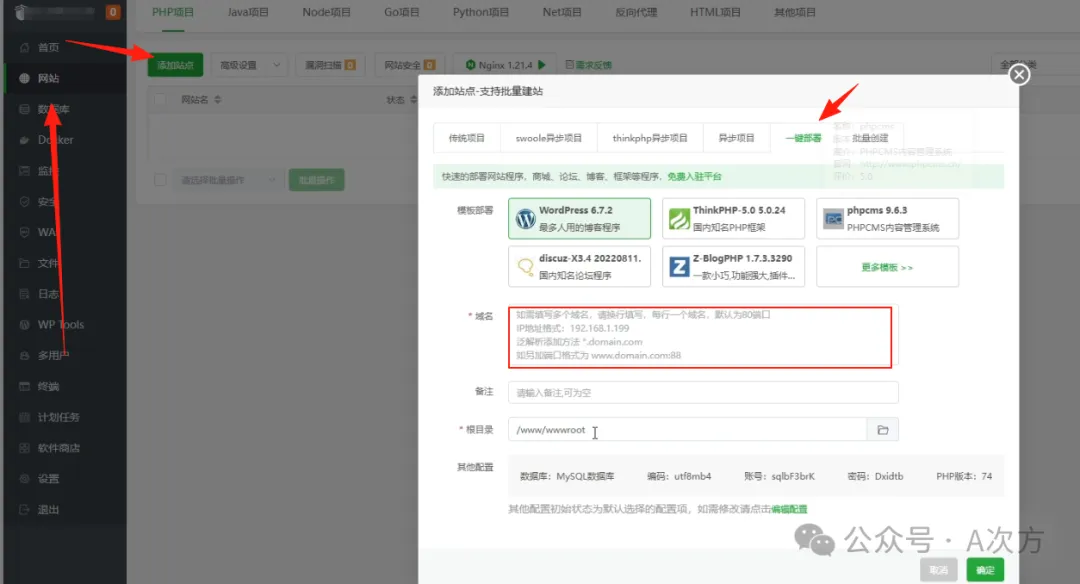This screenshot has width=1080, height=584.
Task: Click the Z-BlogPHP blue Z icon
Action: pos(679,267)
